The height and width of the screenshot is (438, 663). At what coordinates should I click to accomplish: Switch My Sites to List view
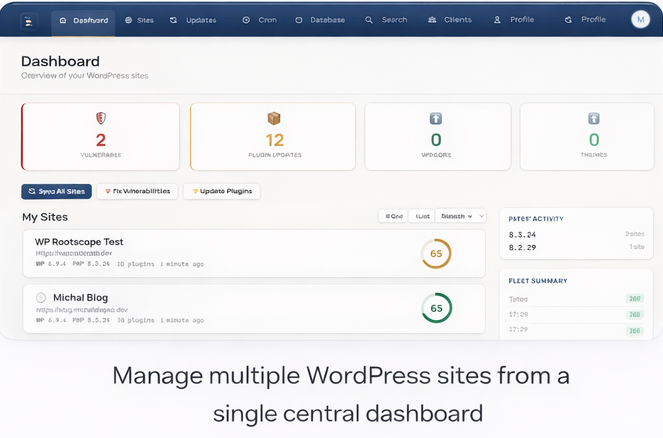pos(422,216)
